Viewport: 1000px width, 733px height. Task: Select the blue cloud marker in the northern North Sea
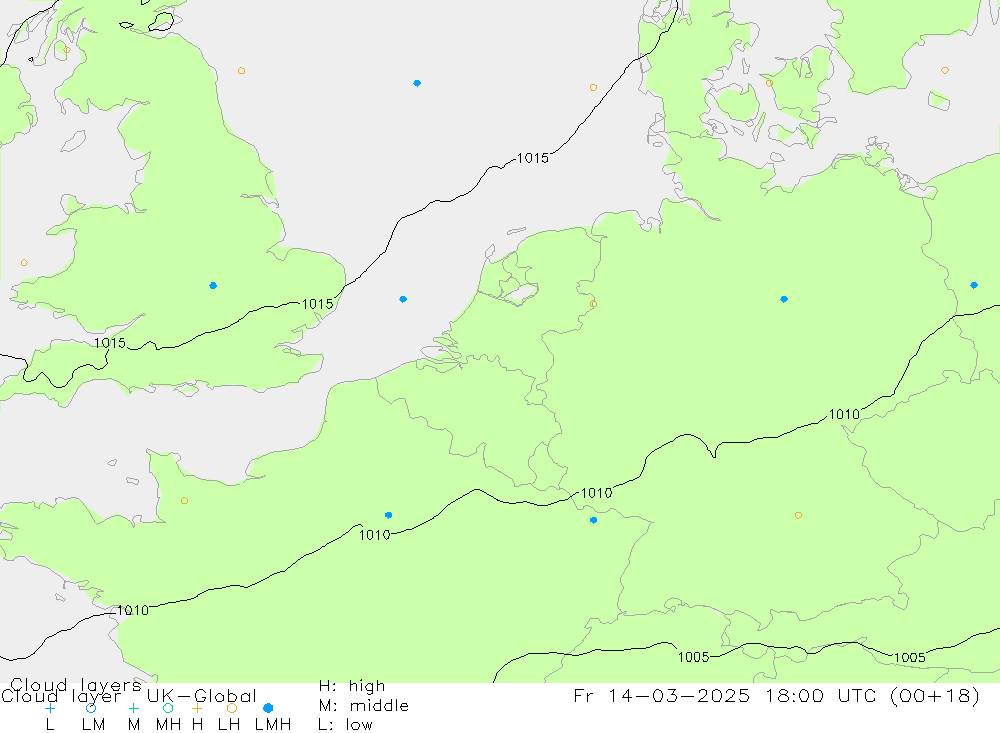(x=417, y=83)
